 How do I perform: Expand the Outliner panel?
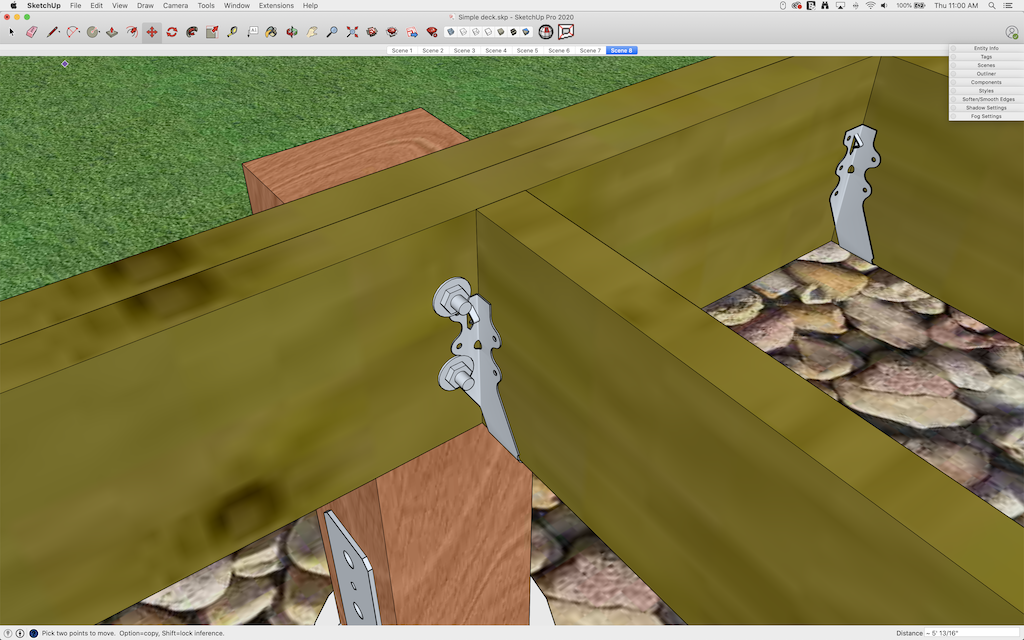tap(986, 74)
